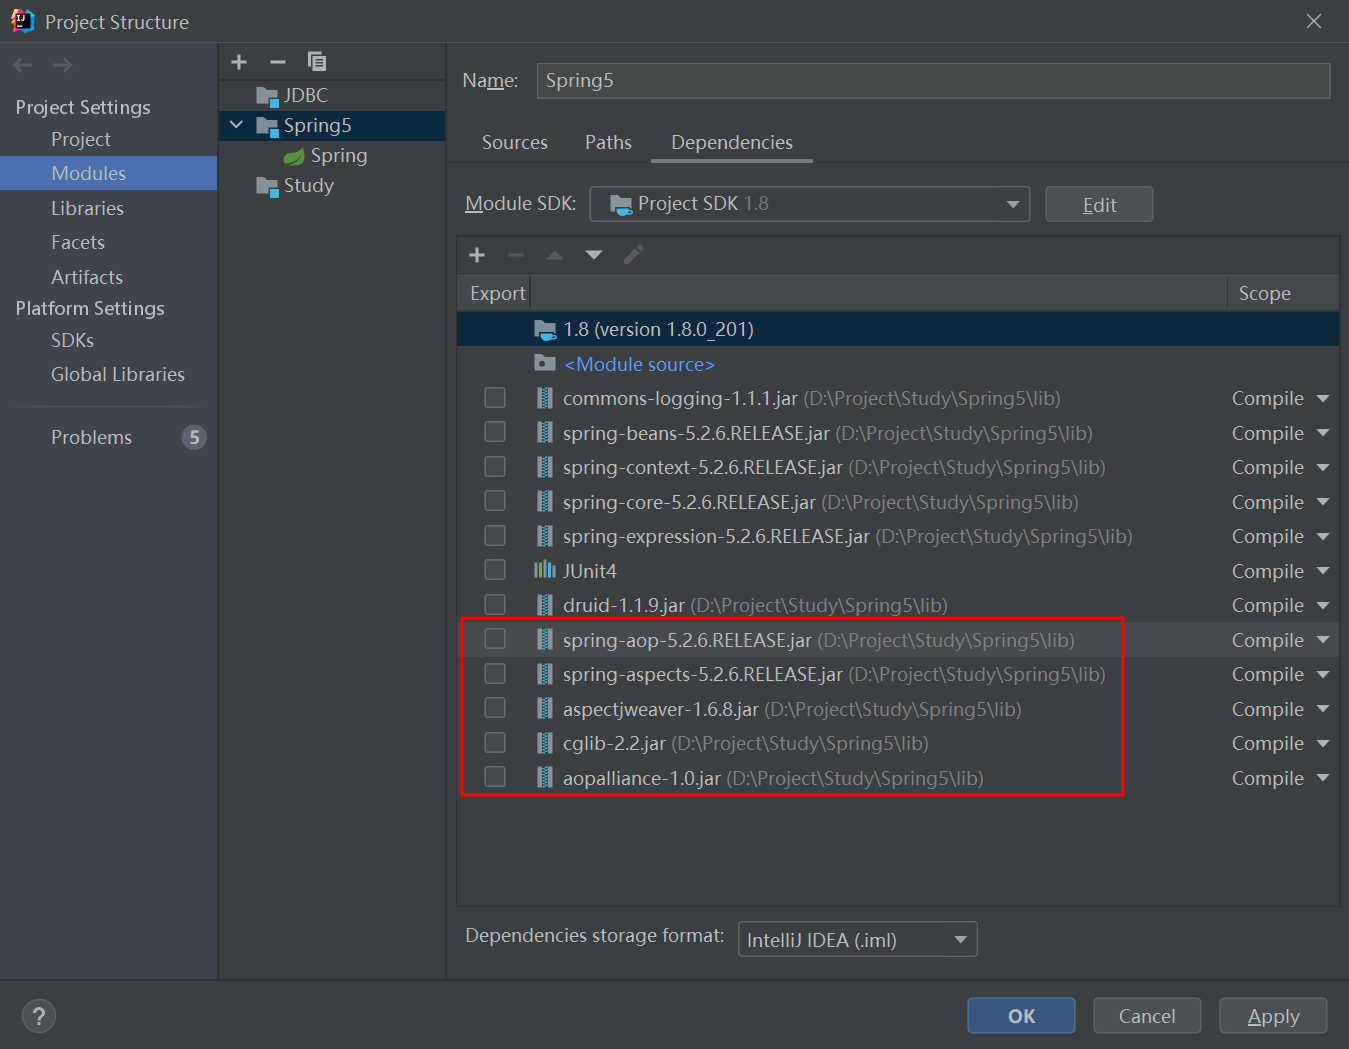Open the scope dropdown for spring-aspects-5.2.6.RELEASE.jar
The height and width of the screenshot is (1049, 1349).
(1323, 674)
